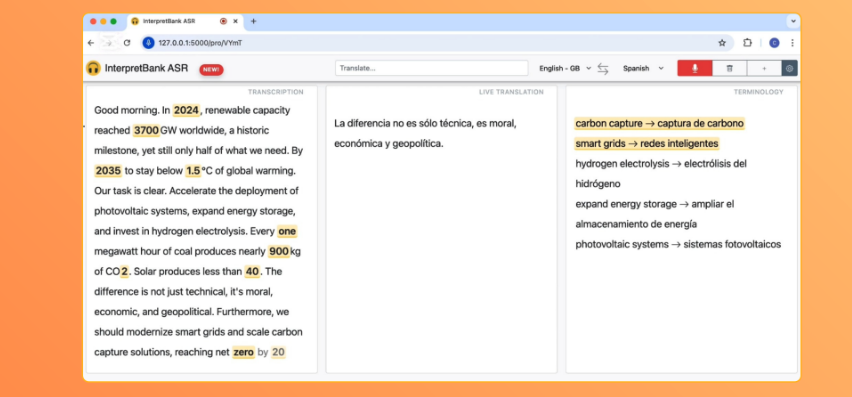Click the highlighted word zero
852x397 pixels.
click(243, 352)
